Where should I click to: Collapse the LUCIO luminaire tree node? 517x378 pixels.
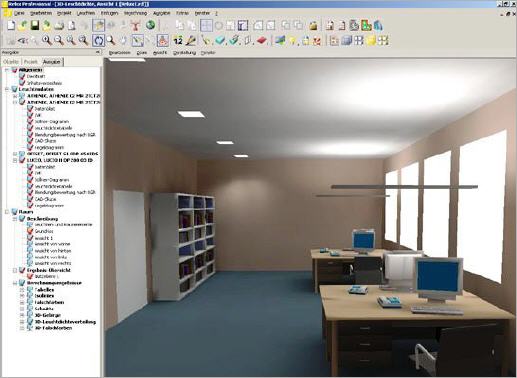(x=15, y=160)
